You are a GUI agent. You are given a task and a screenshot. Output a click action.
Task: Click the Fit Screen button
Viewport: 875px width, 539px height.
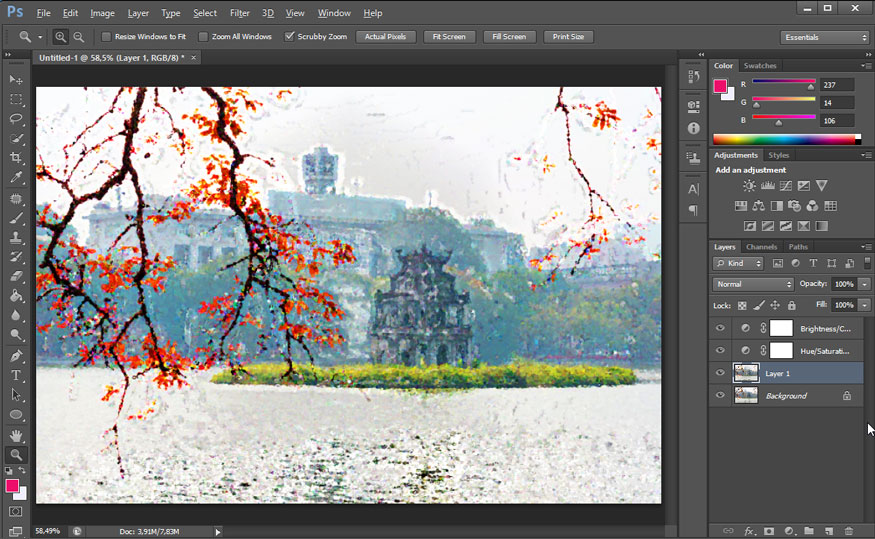click(x=447, y=37)
